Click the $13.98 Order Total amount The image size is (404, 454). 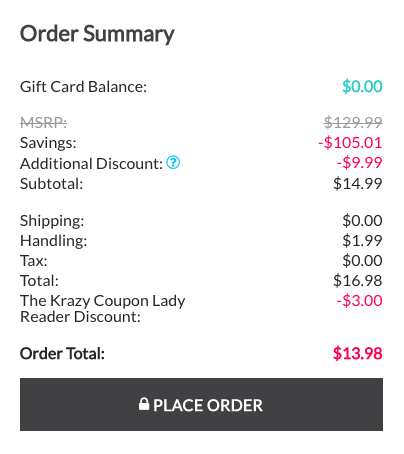pyautogui.click(x=357, y=353)
